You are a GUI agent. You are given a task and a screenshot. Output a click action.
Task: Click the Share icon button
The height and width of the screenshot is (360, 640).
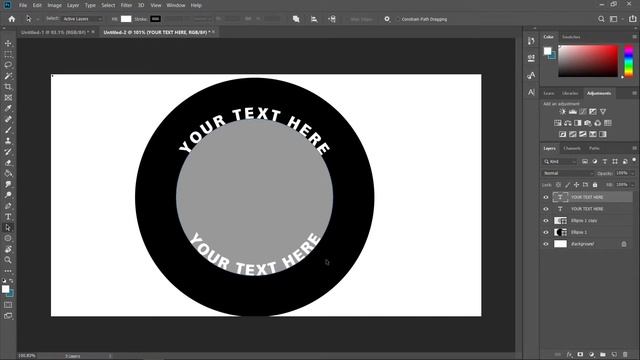(x=633, y=19)
